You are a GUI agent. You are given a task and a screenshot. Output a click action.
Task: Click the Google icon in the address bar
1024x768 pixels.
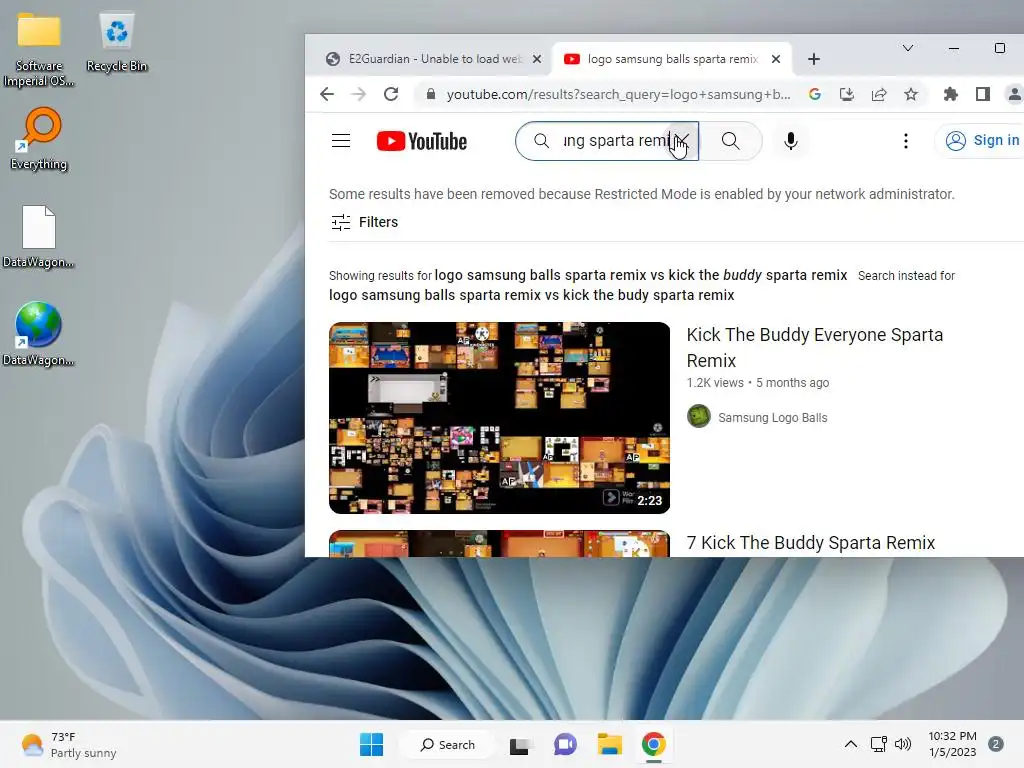point(814,94)
